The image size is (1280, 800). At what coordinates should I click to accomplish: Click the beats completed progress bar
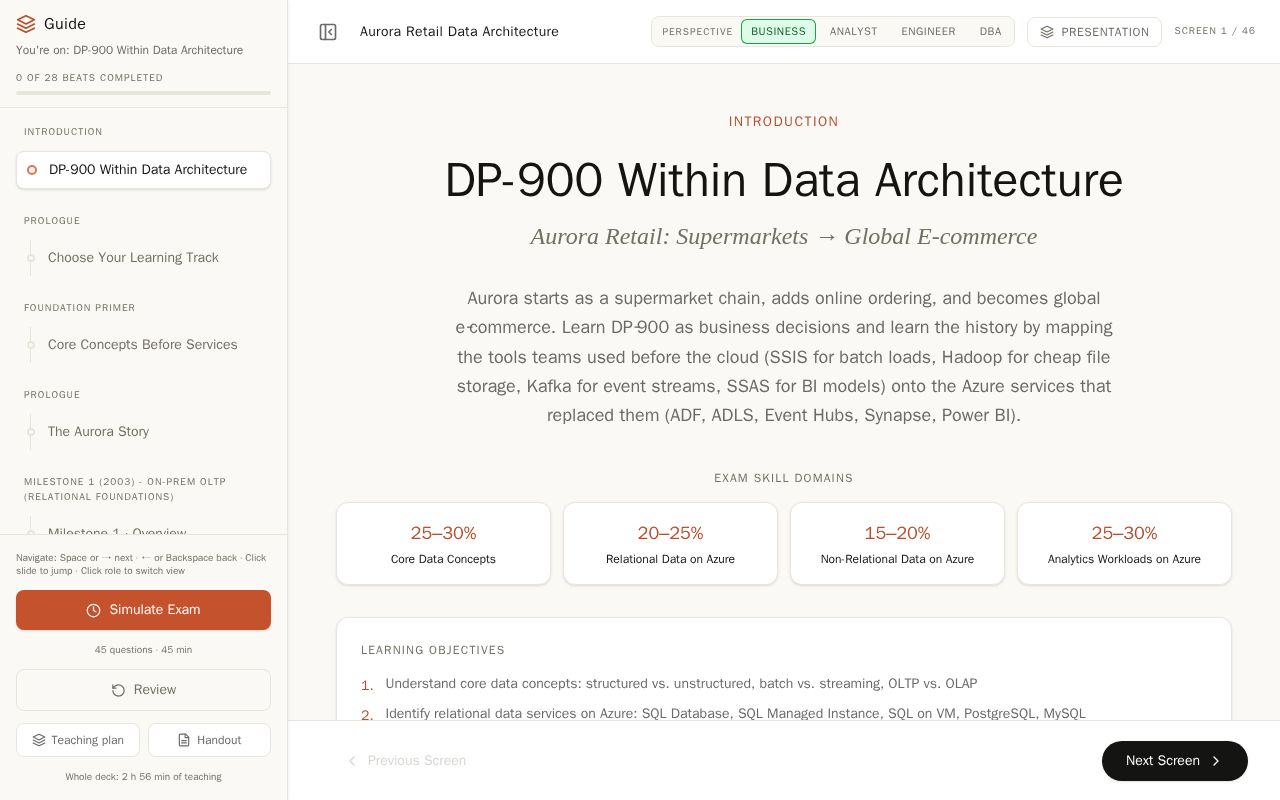coord(143,93)
